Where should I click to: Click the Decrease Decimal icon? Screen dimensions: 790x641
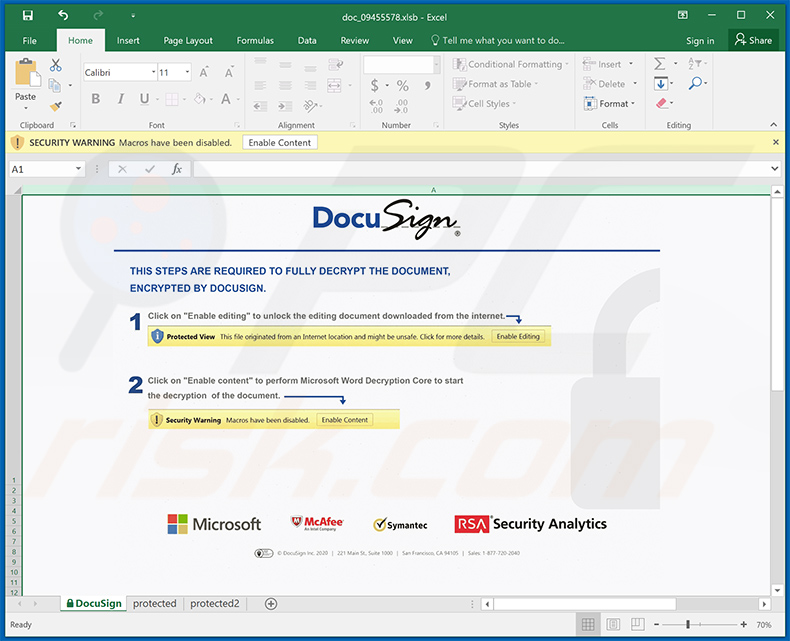402,106
